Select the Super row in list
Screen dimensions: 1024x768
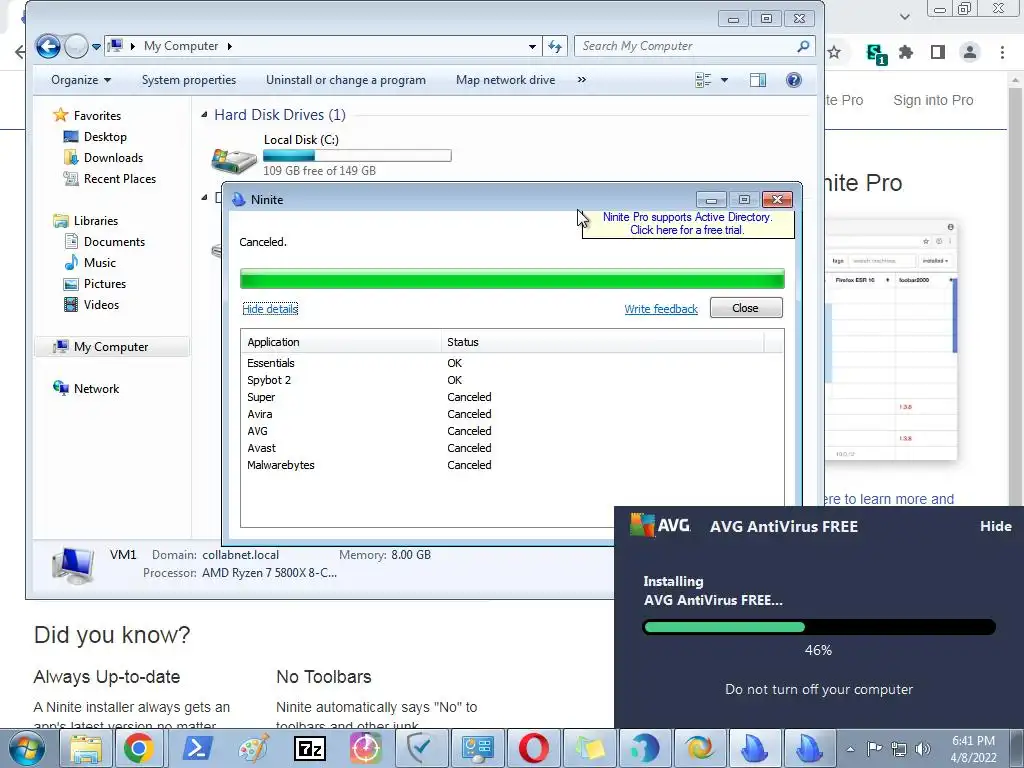[511, 397]
